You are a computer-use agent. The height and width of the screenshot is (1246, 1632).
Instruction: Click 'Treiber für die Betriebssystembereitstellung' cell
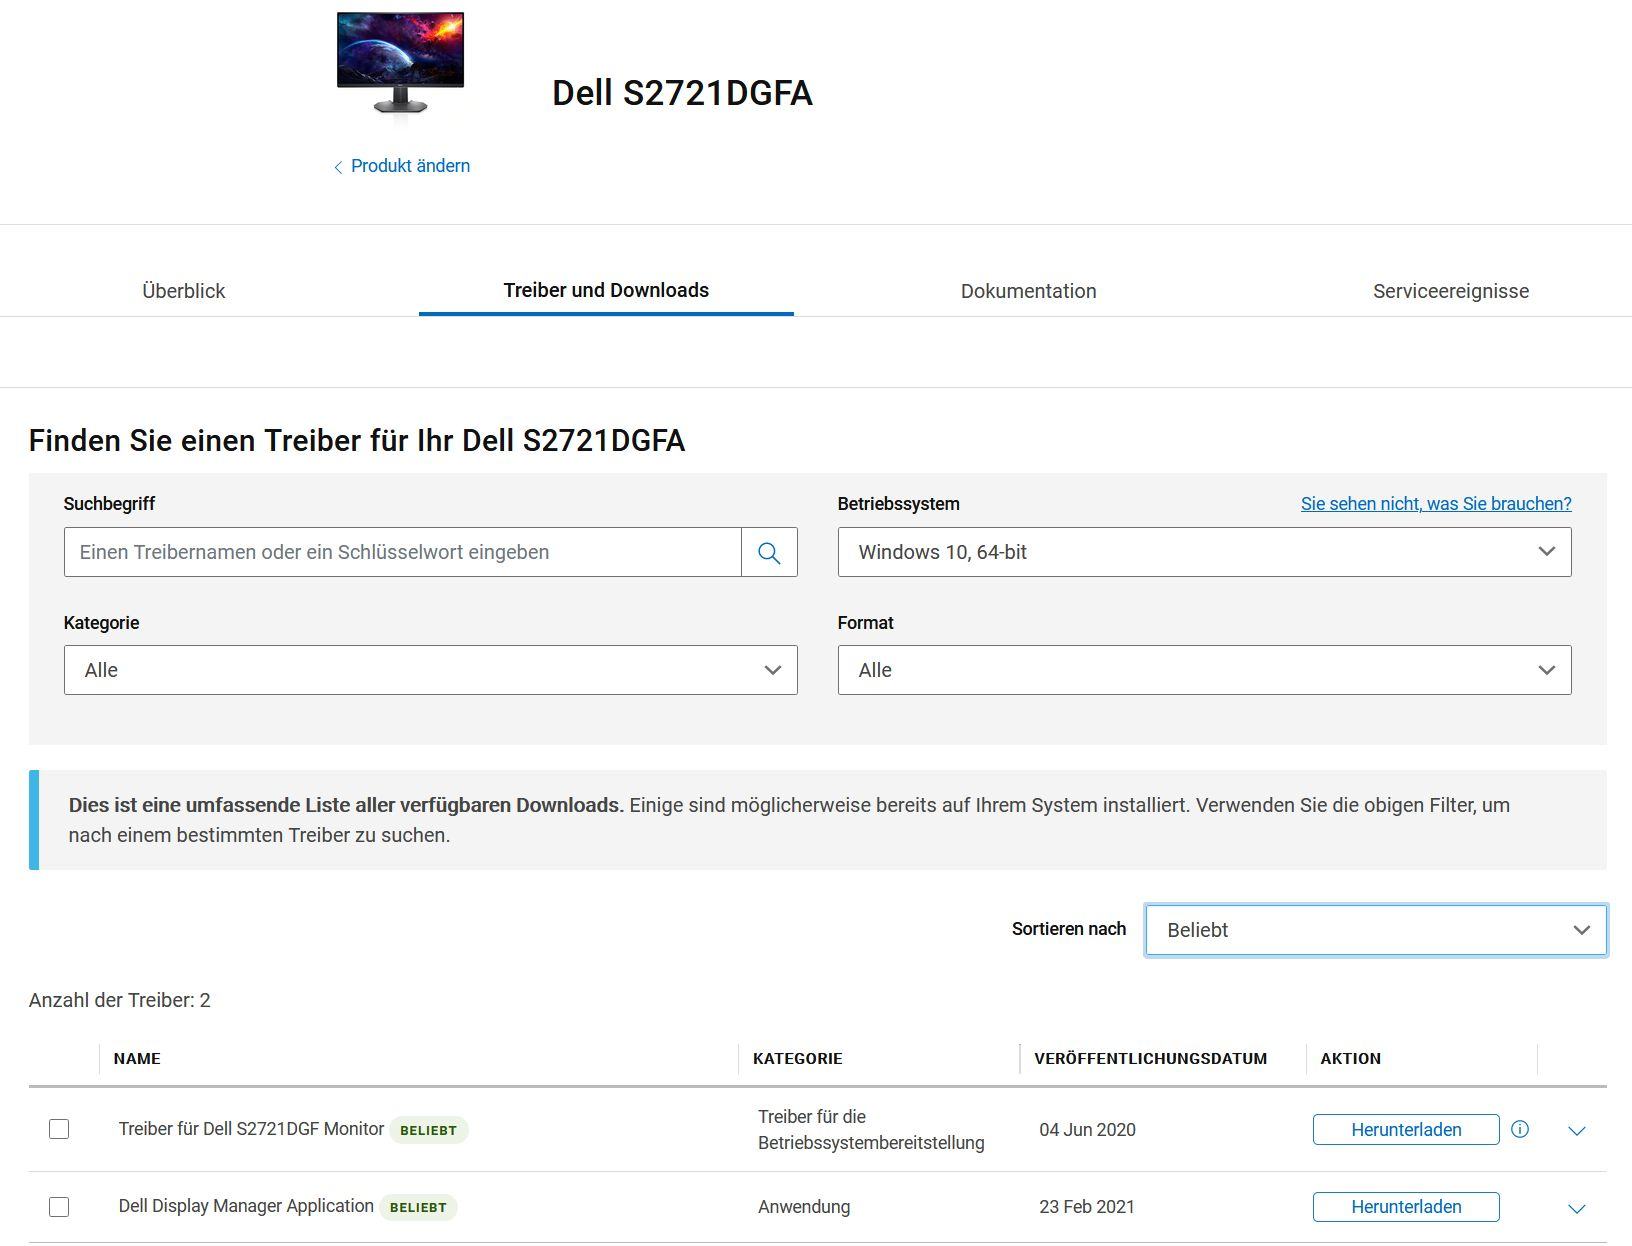pyautogui.click(x=871, y=1130)
